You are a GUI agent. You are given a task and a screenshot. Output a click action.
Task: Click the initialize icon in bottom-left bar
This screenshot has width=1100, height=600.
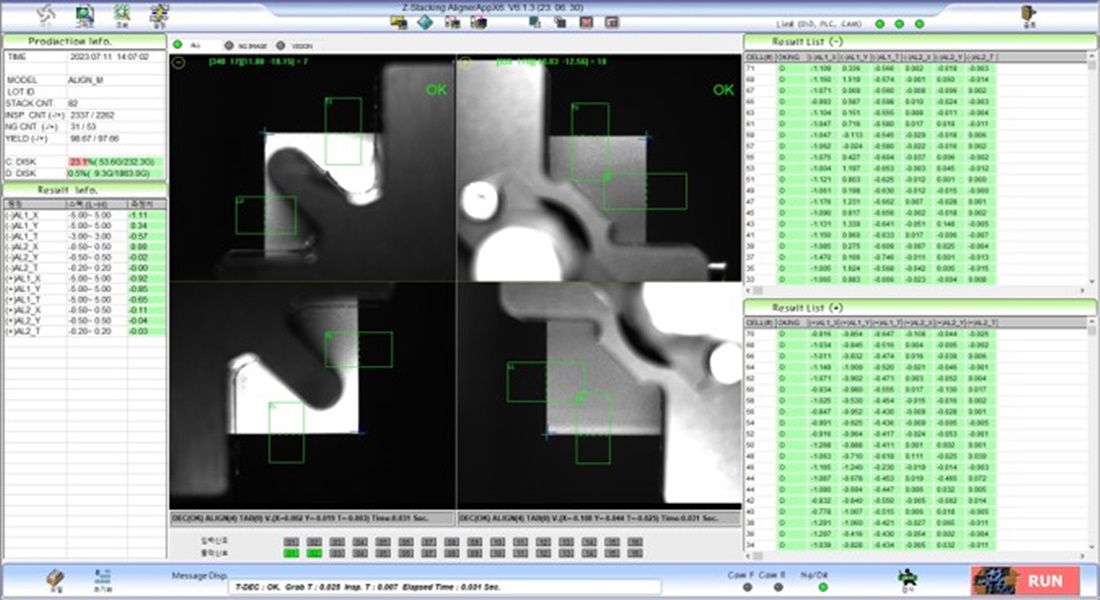point(101,579)
